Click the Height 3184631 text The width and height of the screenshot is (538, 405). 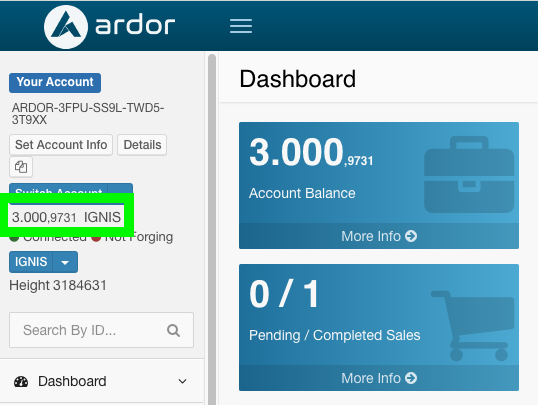click(58, 285)
